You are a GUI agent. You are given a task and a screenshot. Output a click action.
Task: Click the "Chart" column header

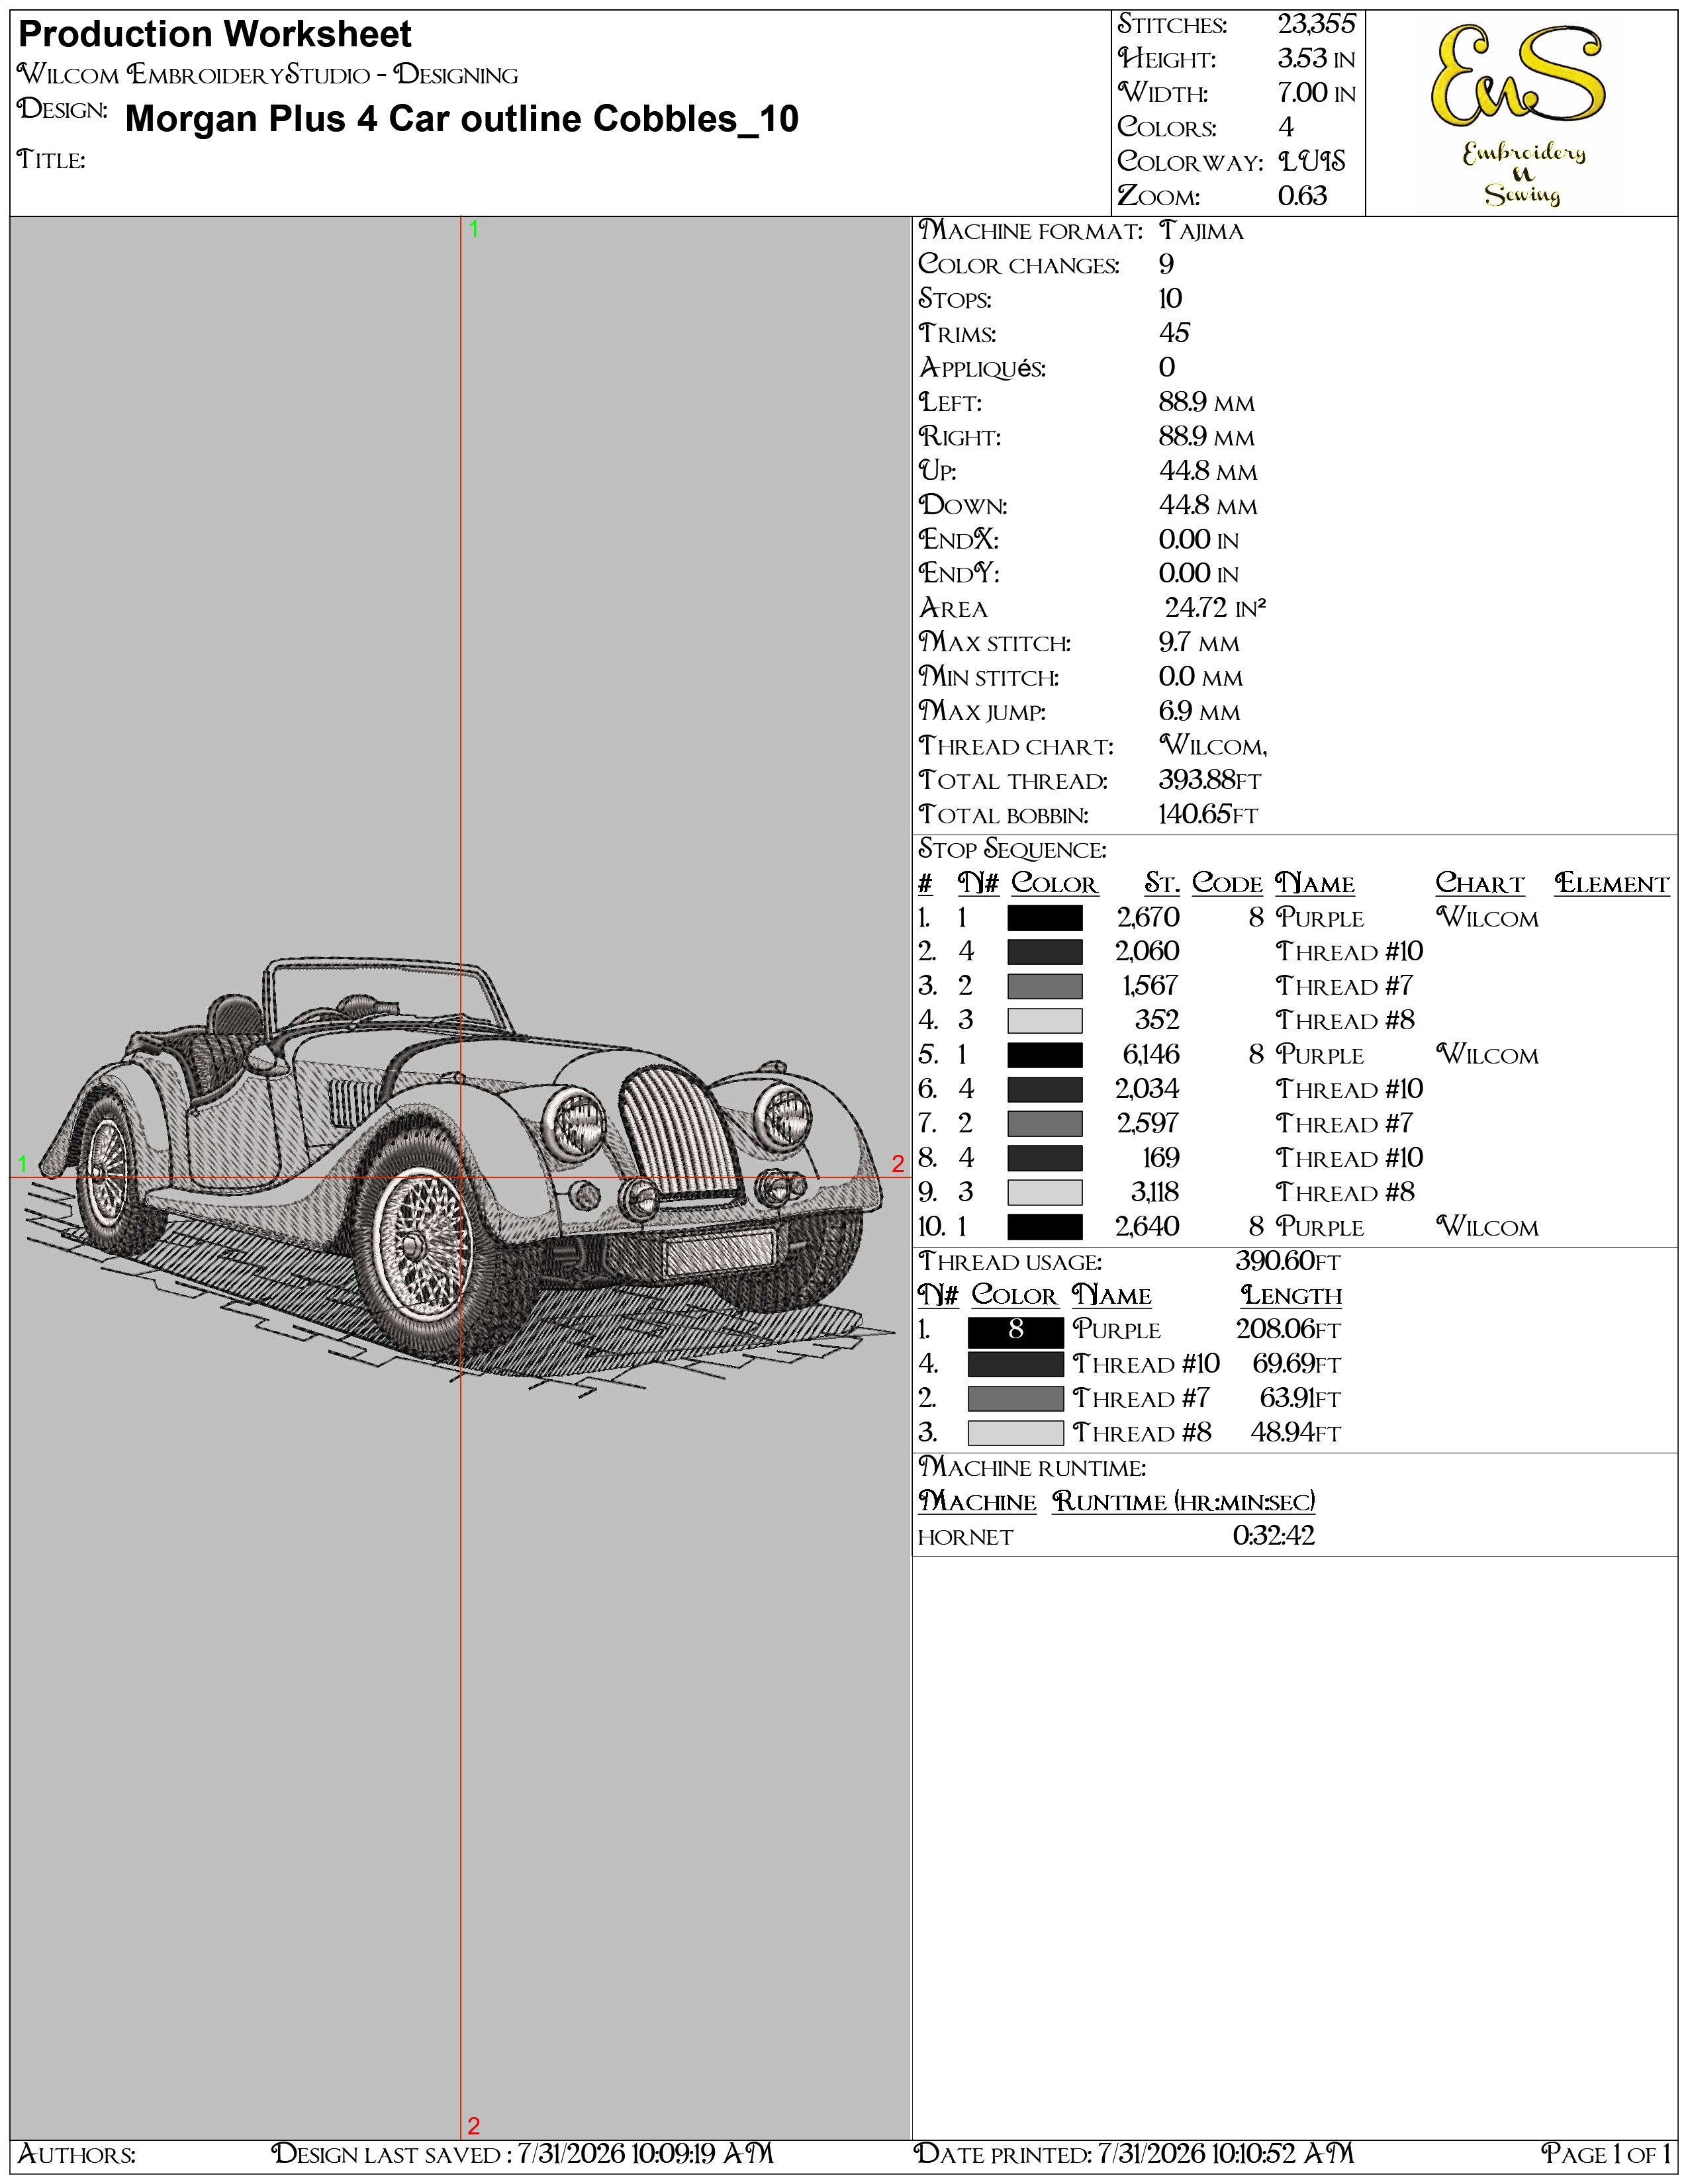tap(1480, 884)
